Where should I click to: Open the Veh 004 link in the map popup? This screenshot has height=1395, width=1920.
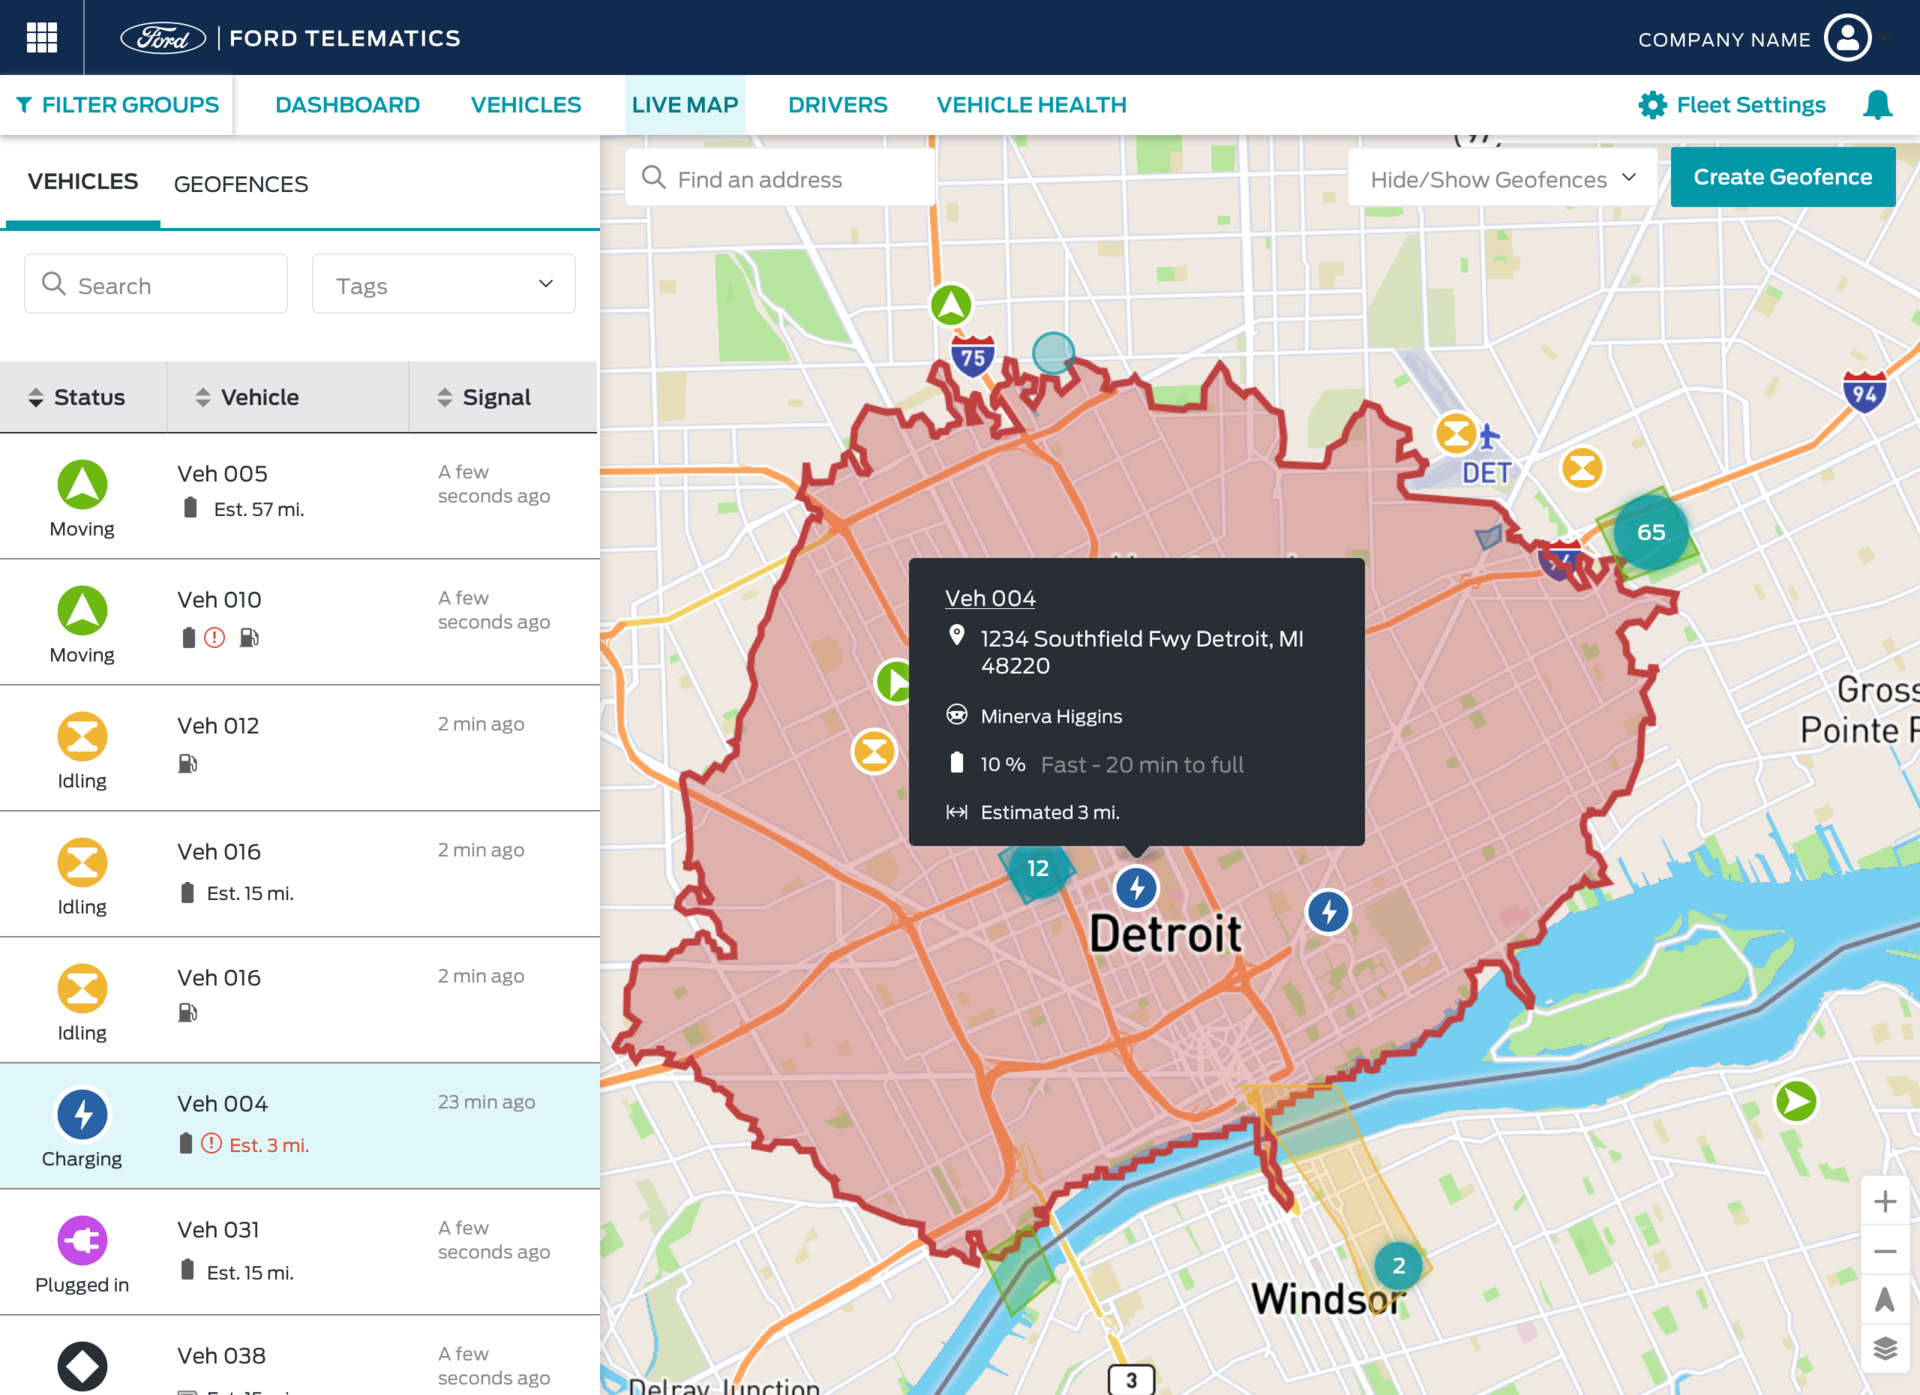[990, 597]
